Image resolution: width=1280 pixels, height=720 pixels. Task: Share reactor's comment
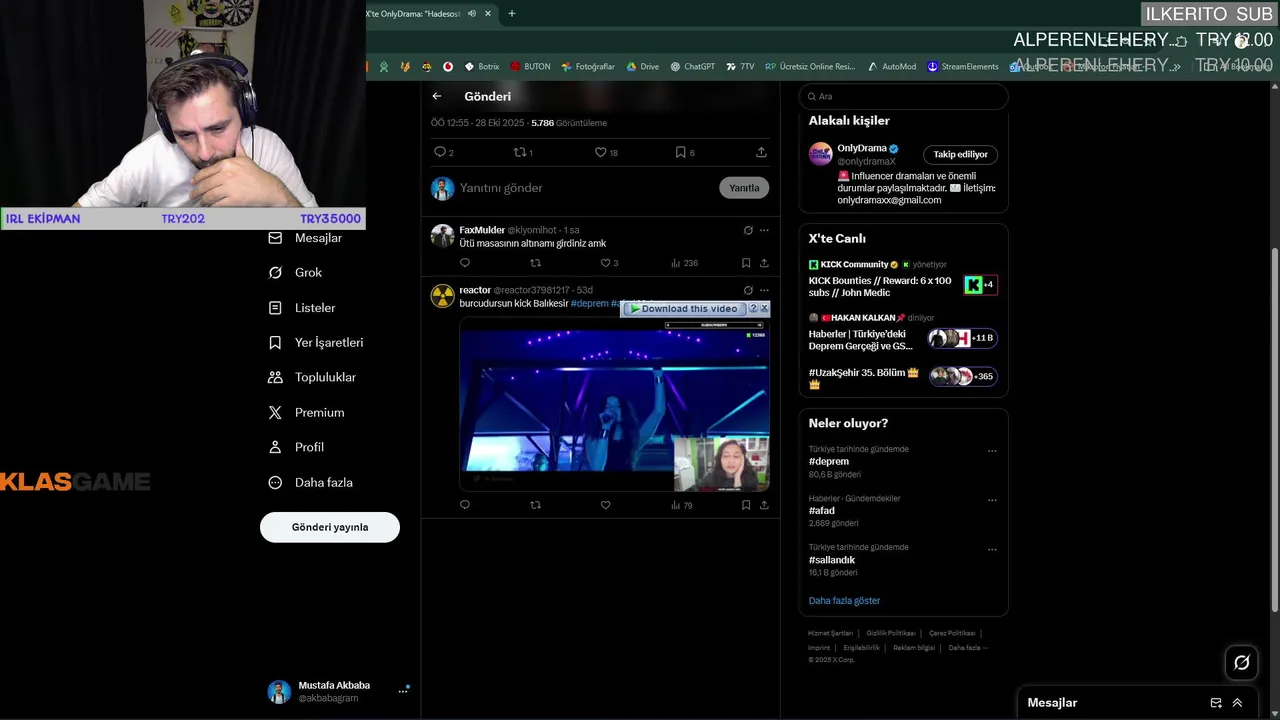(764, 505)
